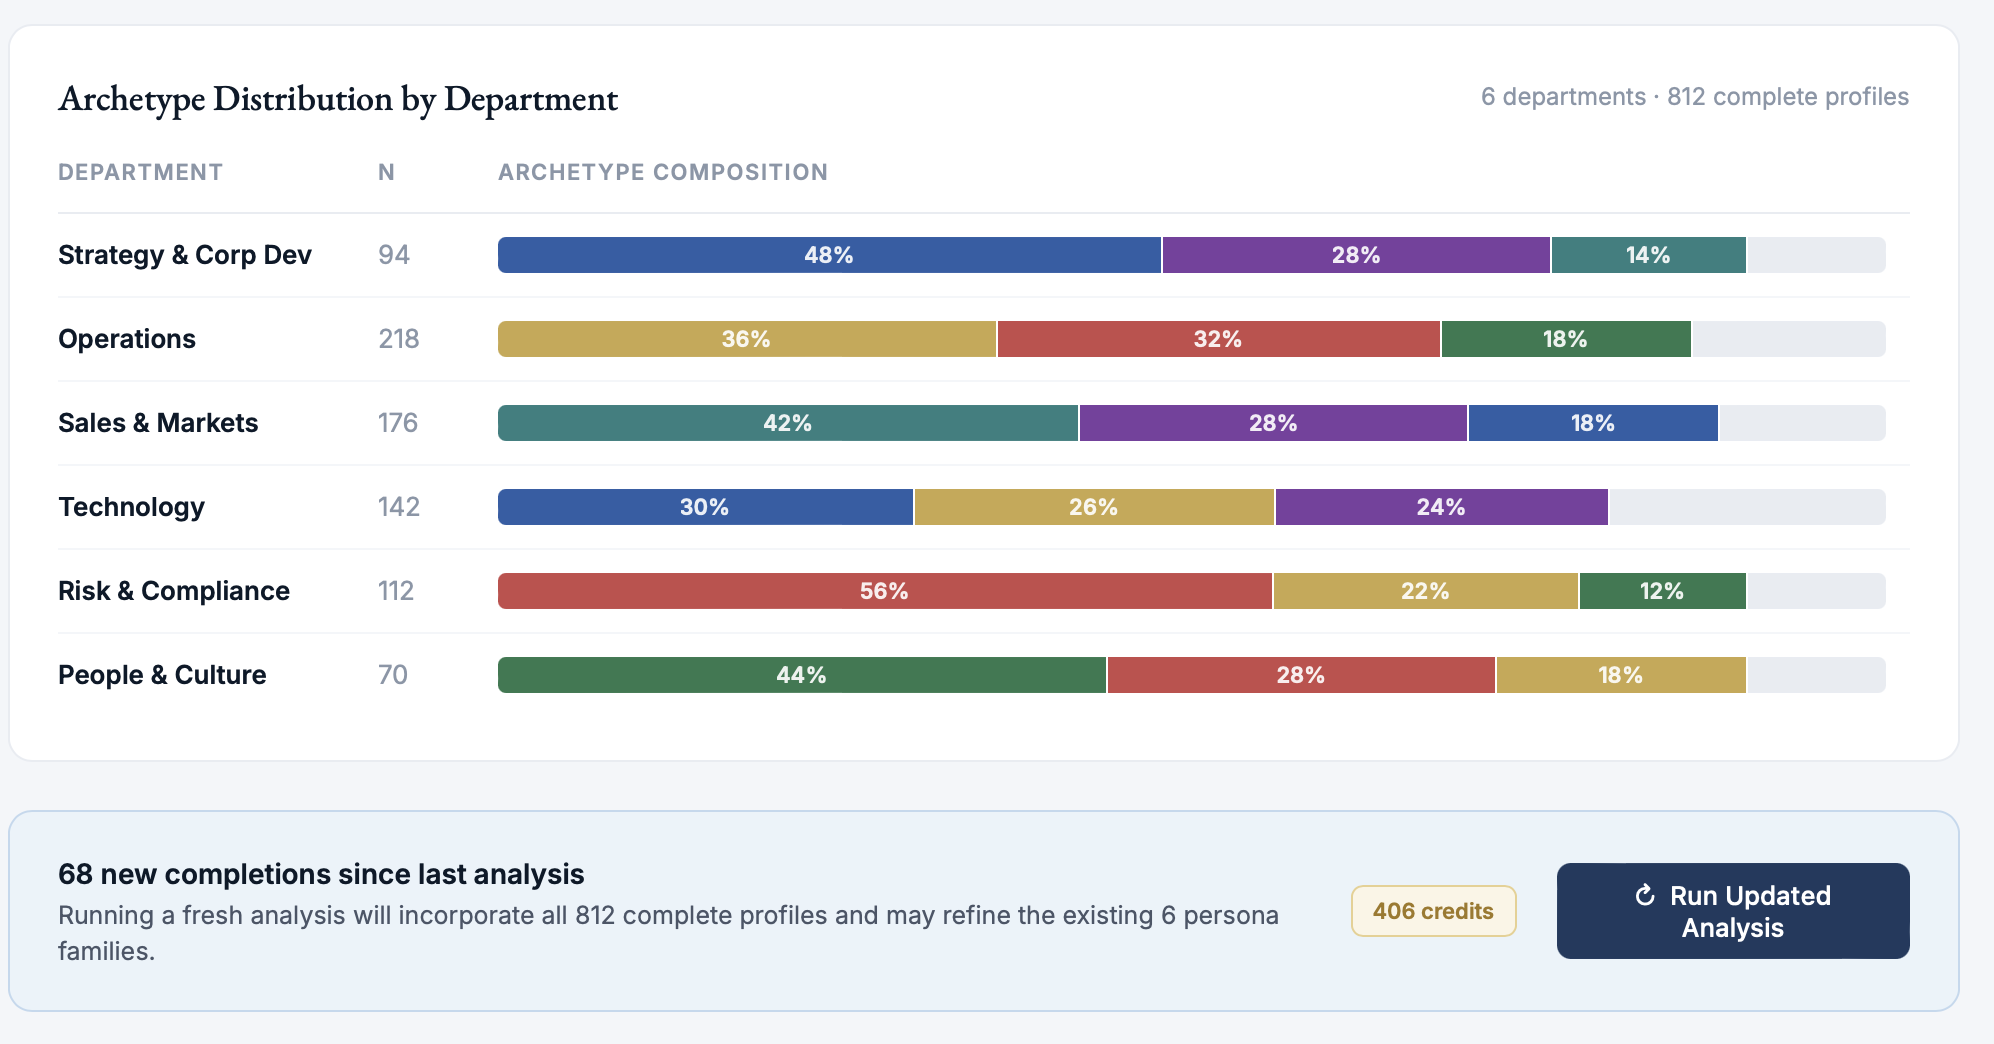Select the 56% red segment for Risk & Compliance

click(x=883, y=591)
